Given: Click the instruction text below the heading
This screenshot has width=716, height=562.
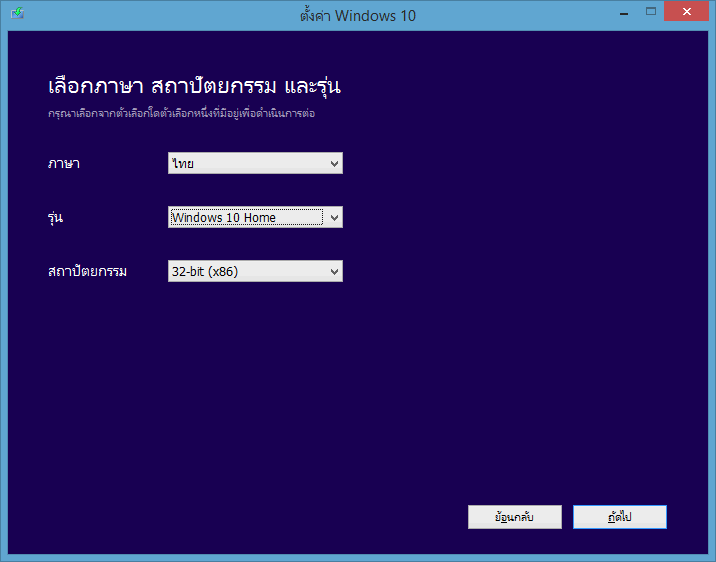Looking at the screenshot, I should (x=181, y=114).
